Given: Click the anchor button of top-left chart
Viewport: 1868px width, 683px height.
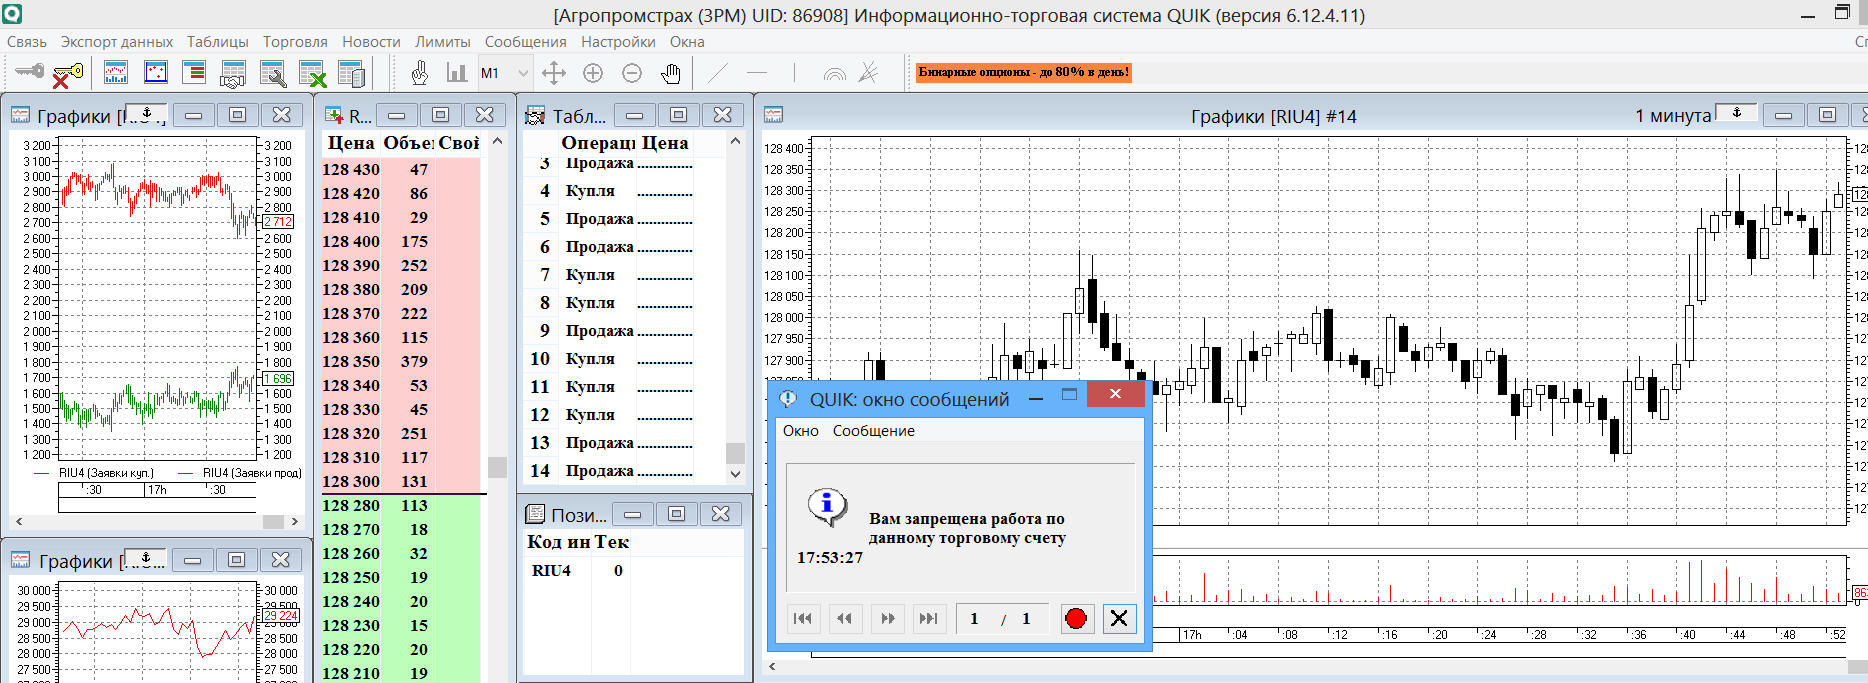Looking at the screenshot, I should click(147, 114).
